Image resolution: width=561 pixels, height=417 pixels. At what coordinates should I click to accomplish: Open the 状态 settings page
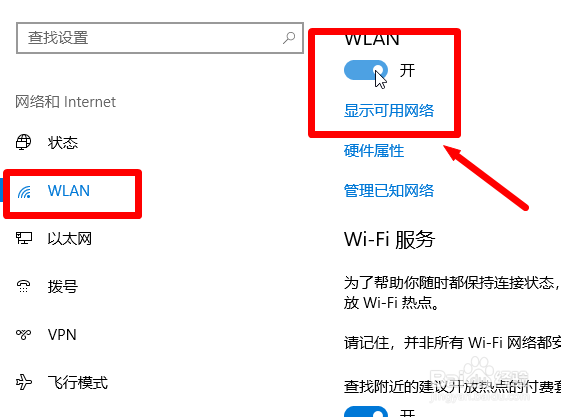coord(63,142)
